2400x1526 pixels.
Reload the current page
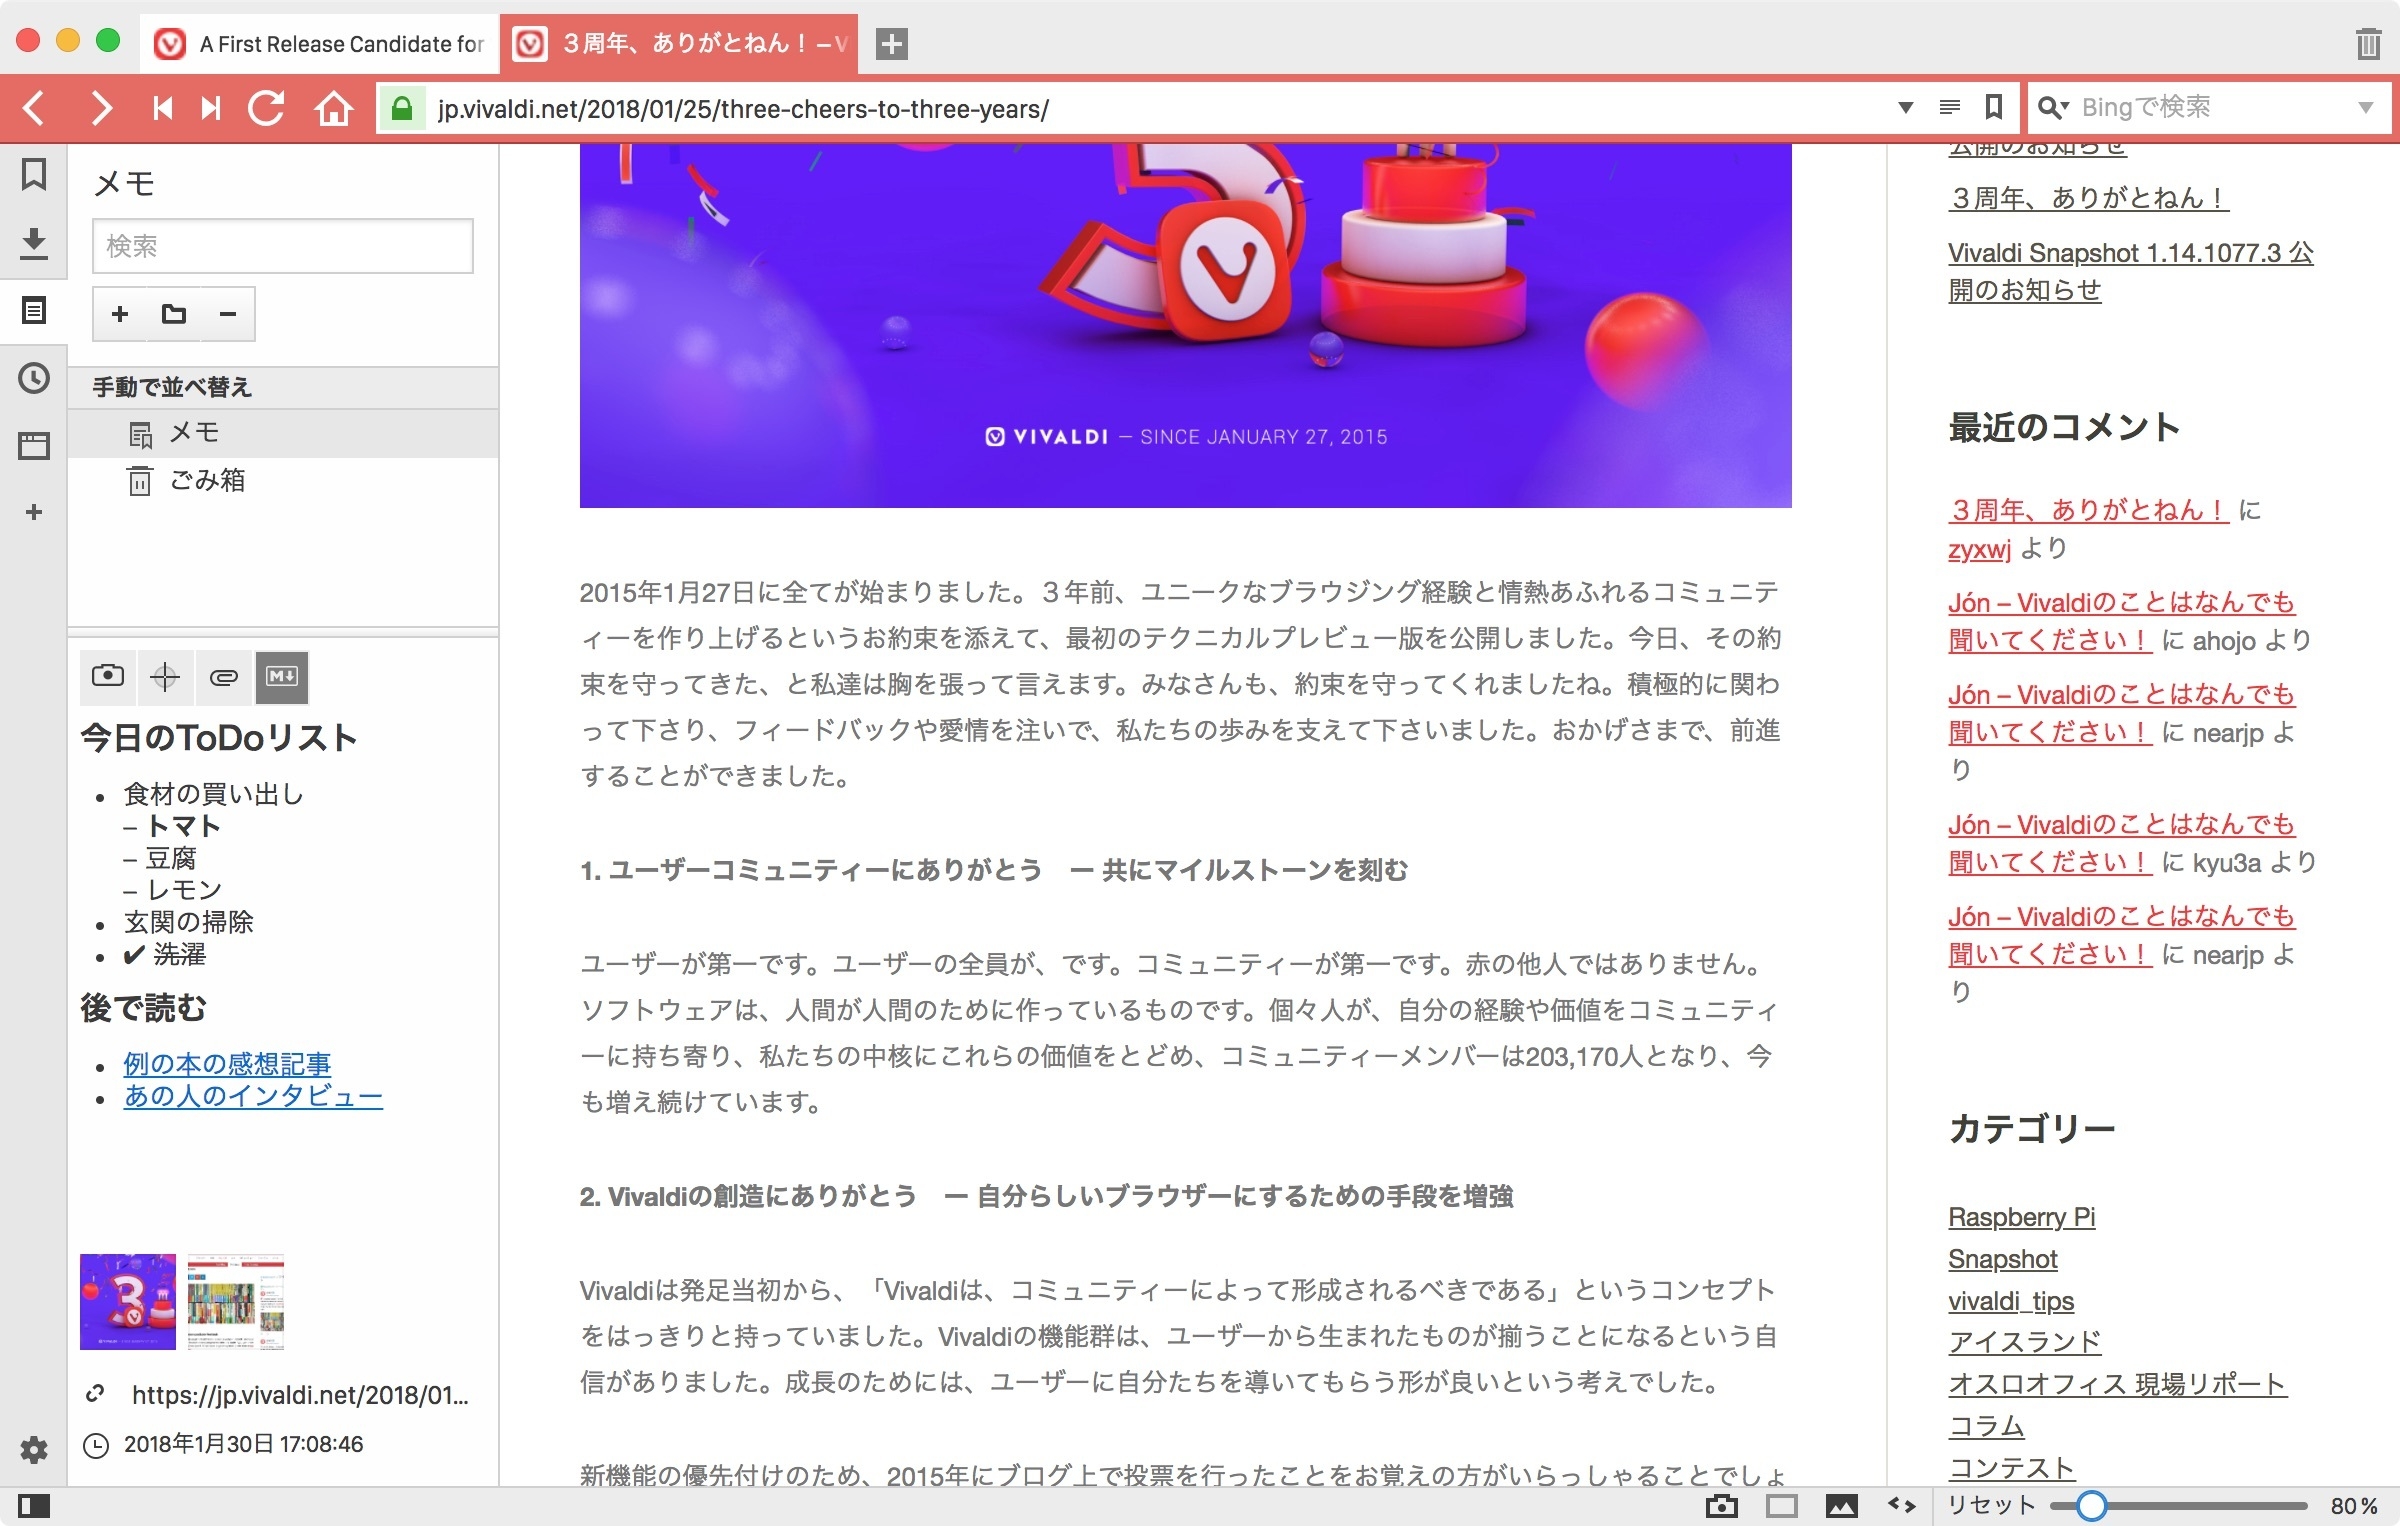[x=267, y=108]
